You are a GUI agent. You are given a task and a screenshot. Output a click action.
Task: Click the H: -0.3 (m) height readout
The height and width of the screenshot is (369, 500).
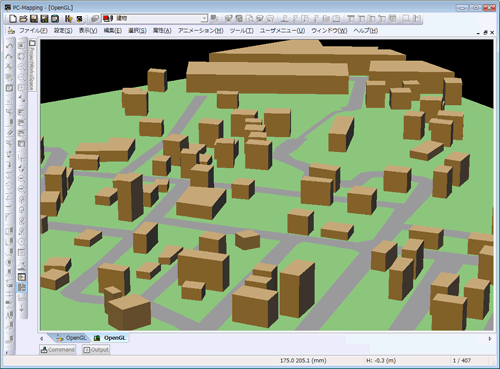tap(381, 361)
